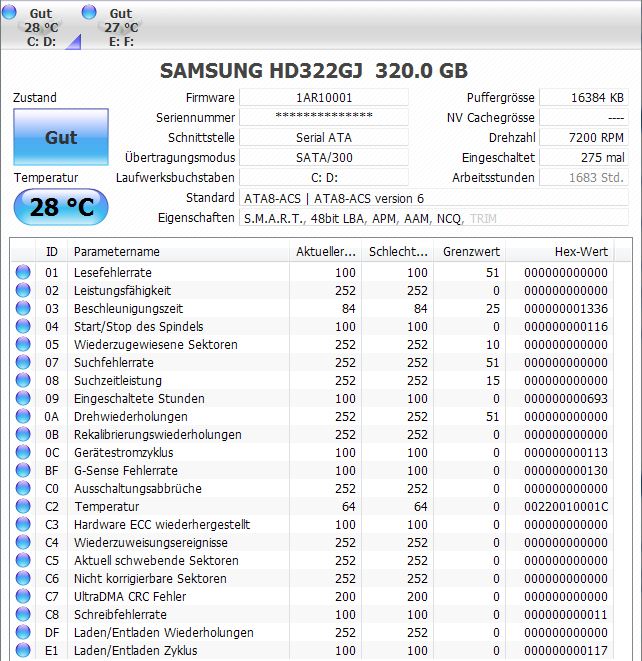This screenshot has width=642, height=661.
Task: Click status orb for UltraDMA CRC Fehler
Action: point(23,597)
